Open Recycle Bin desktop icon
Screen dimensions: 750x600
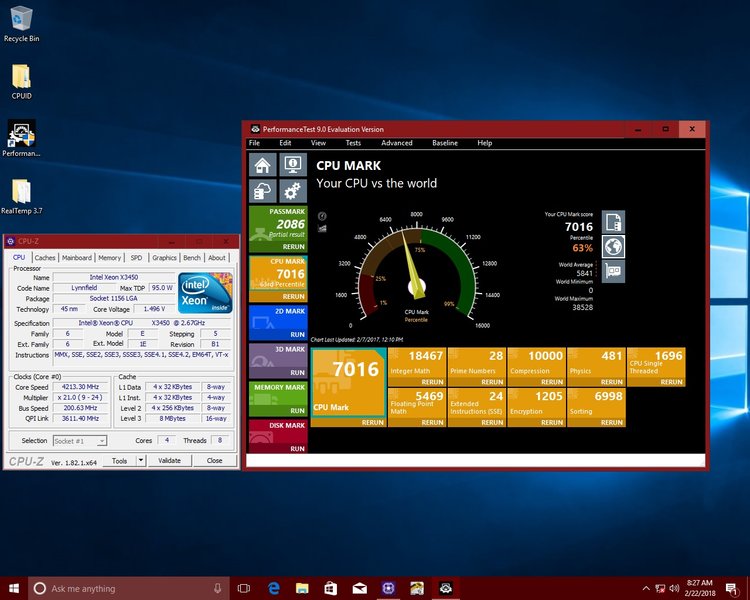click(21, 24)
